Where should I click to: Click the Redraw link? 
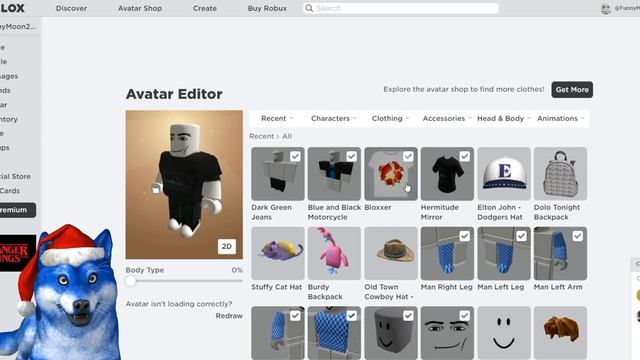coord(229,316)
